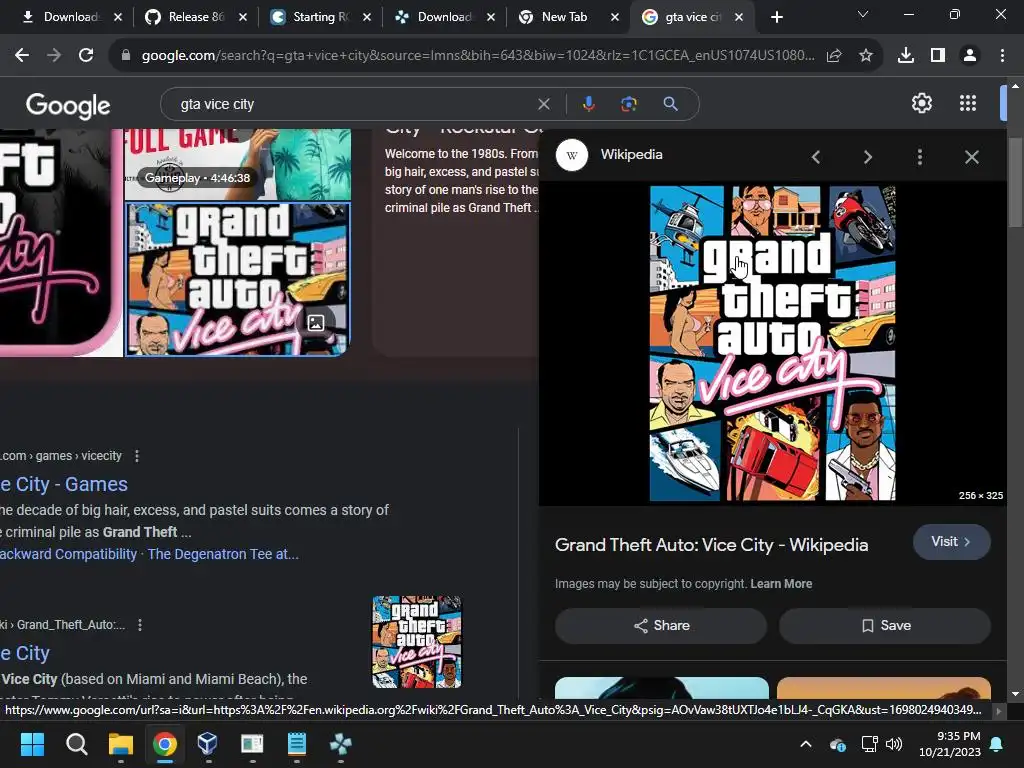This screenshot has height=768, width=1024.
Task: Open options for the Grand_Theft_Auto result
Action: tap(140, 625)
